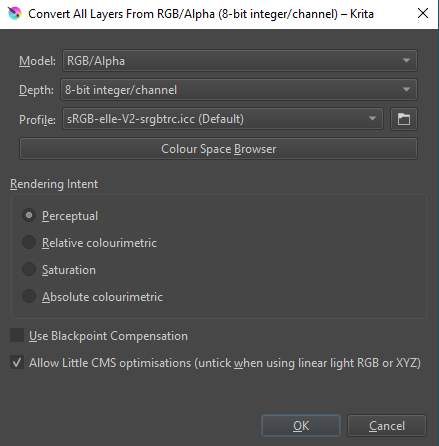Open the Profile dropdown showing sRGB-elle-V2-srgbtrc.icc

click(223, 119)
